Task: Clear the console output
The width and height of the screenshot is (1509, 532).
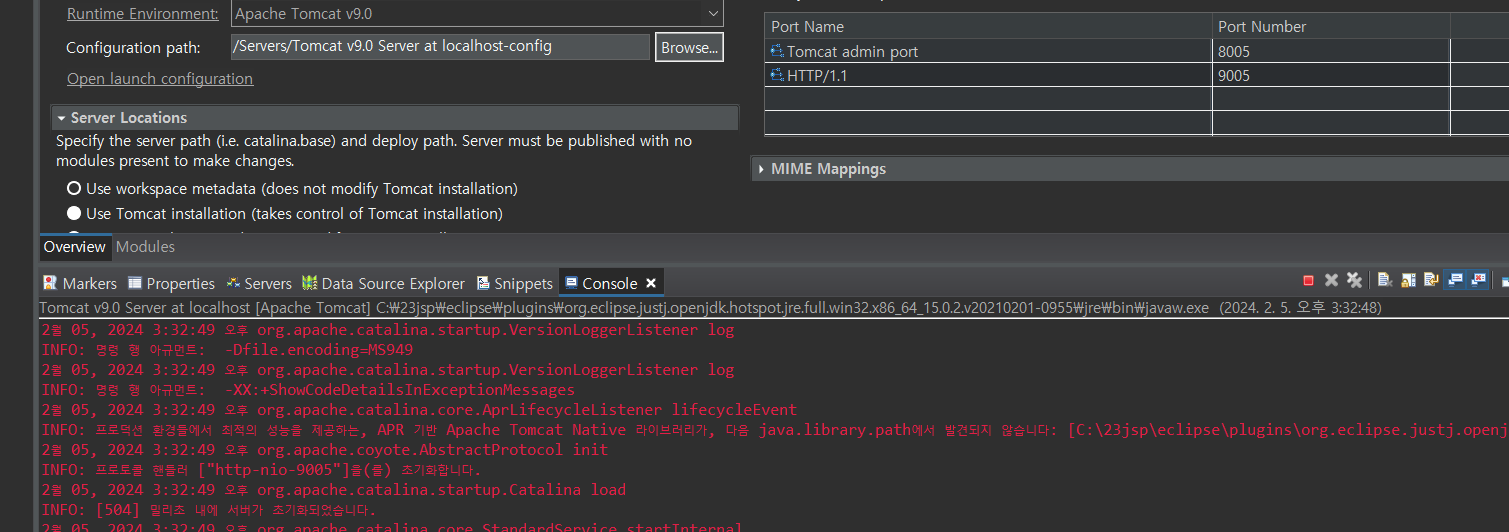Action: tap(1384, 281)
